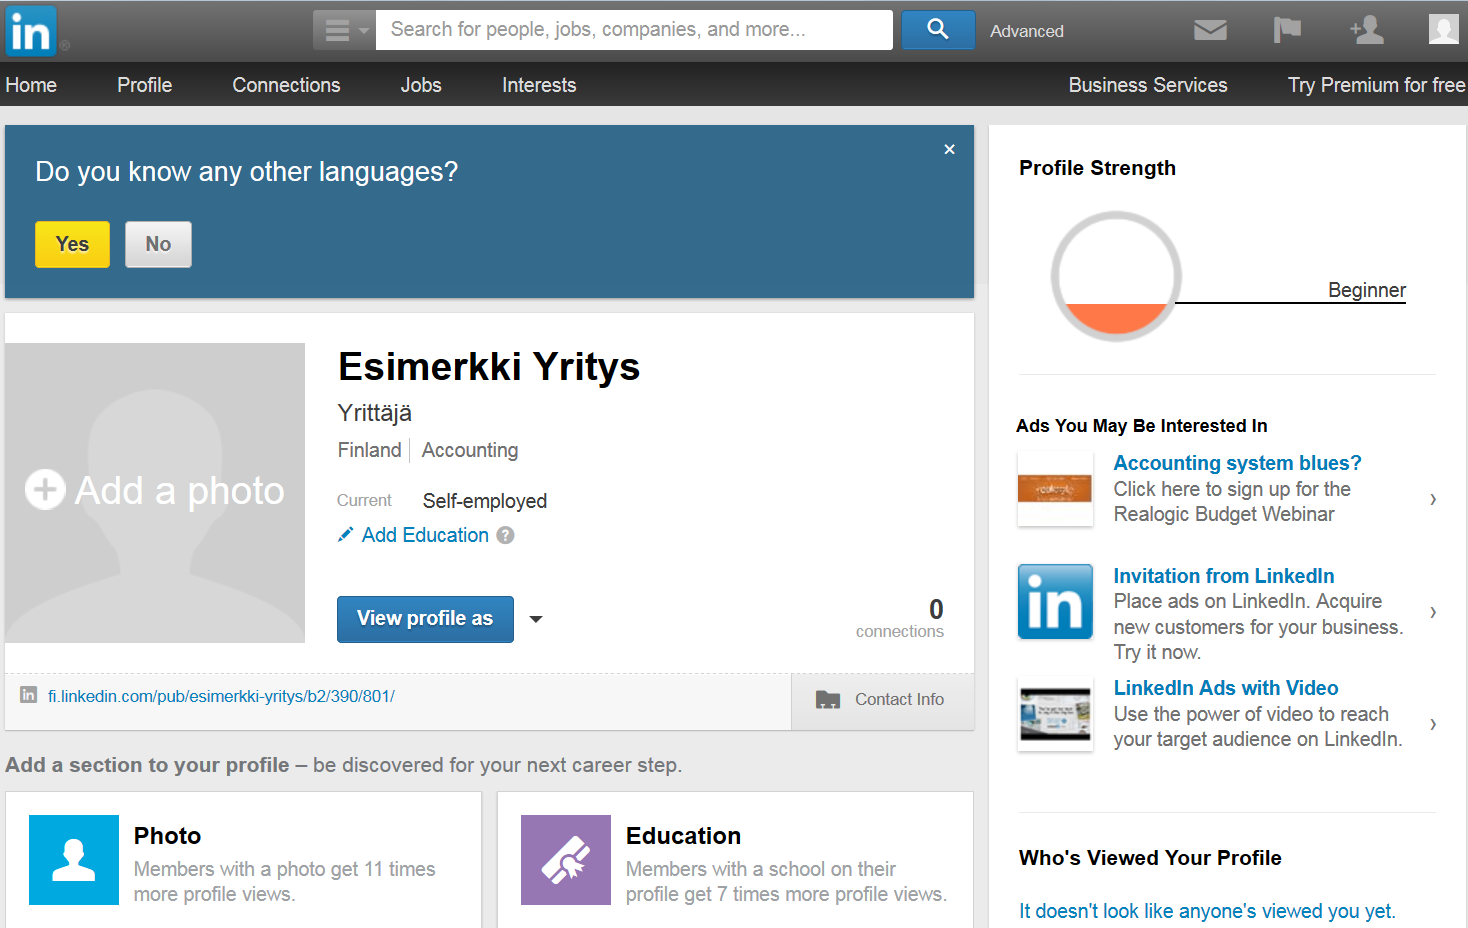Image resolution: width=1468 pixels, height=928 pixels.
Task: Click the LinkedIn logo icon
Action: point(31,31)
